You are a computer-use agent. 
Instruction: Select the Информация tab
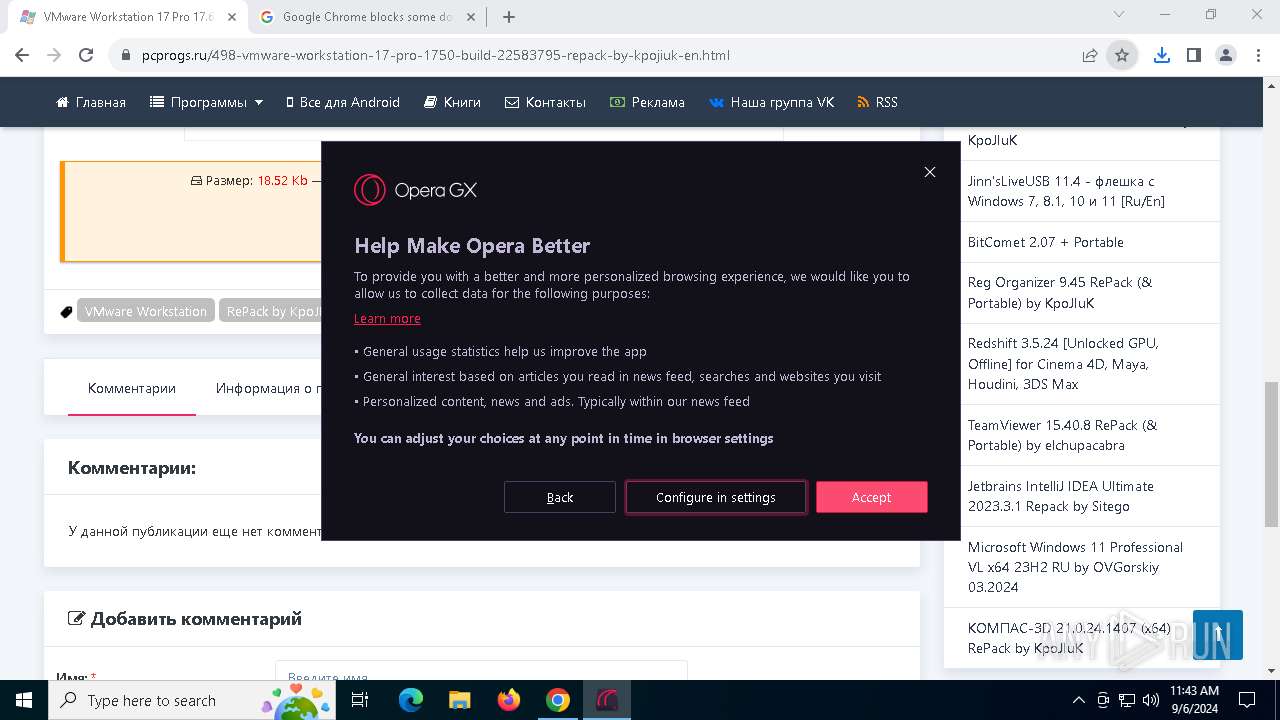tap(268, 388)
